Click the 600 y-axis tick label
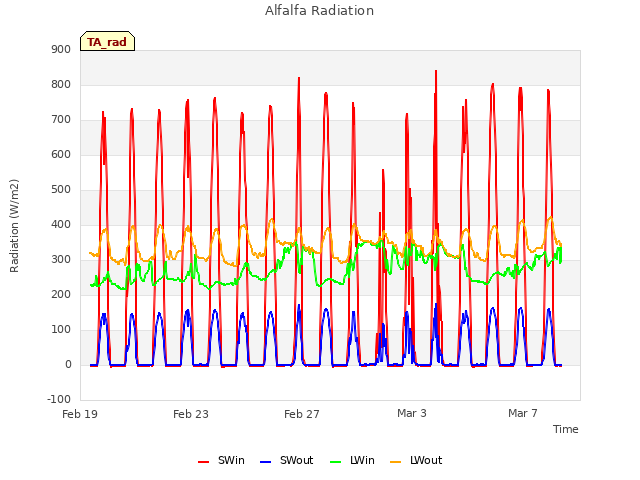Viewport: 640px width, 480px height. point(61,154)
